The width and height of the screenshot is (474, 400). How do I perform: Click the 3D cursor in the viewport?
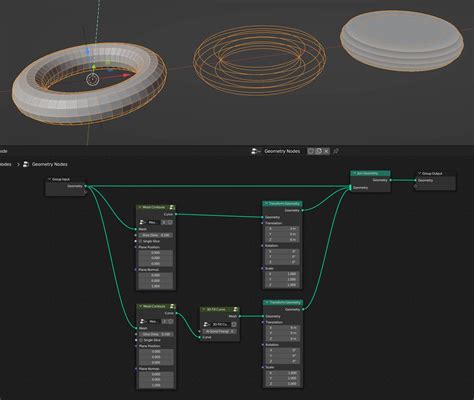click(x=92, y=79)
